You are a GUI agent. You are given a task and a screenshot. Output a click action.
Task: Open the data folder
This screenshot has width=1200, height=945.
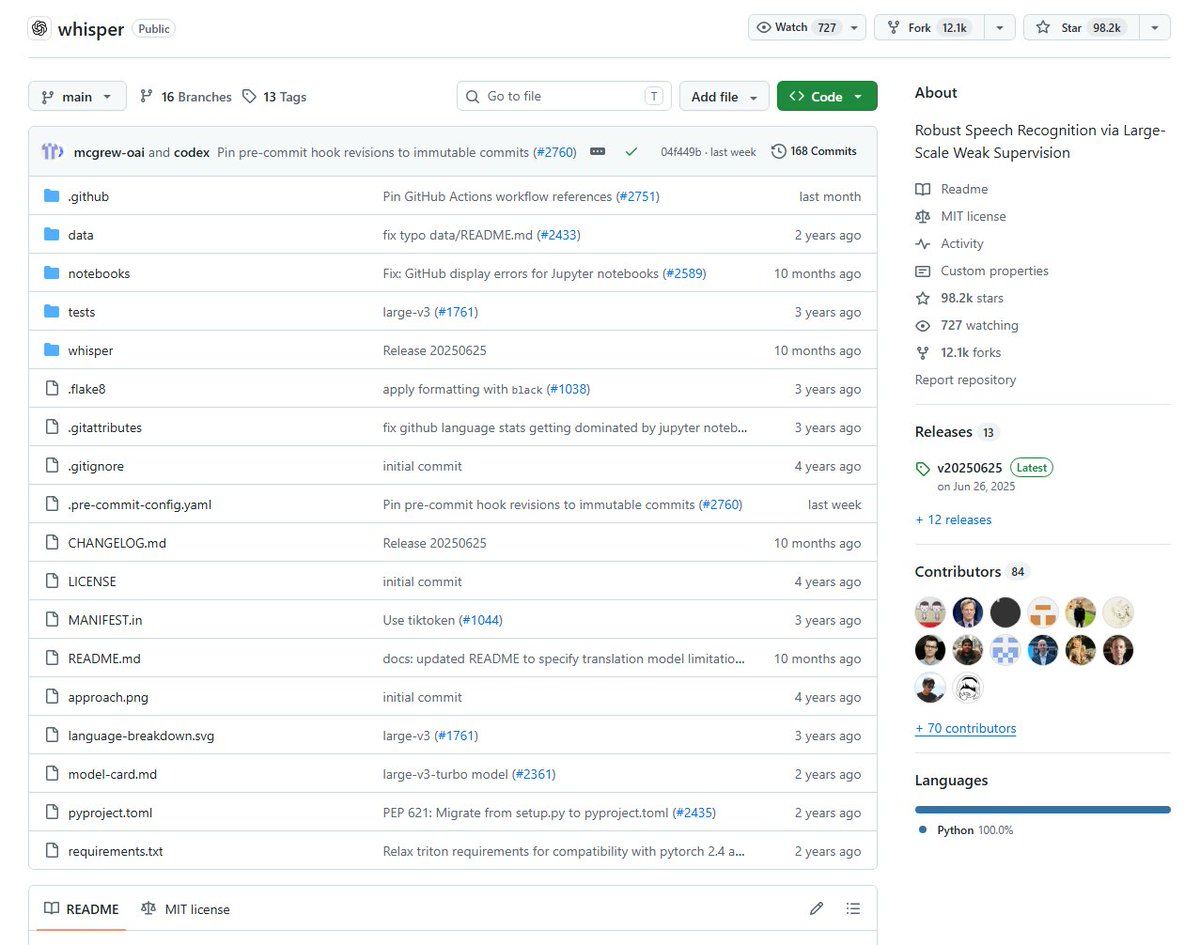pyautogui.click(x=80, y=235)
